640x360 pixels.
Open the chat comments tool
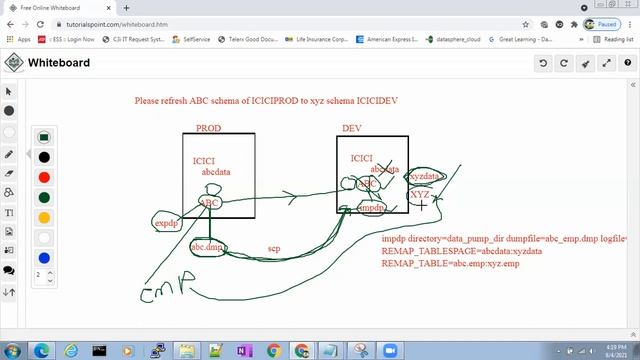pos(9,271)
